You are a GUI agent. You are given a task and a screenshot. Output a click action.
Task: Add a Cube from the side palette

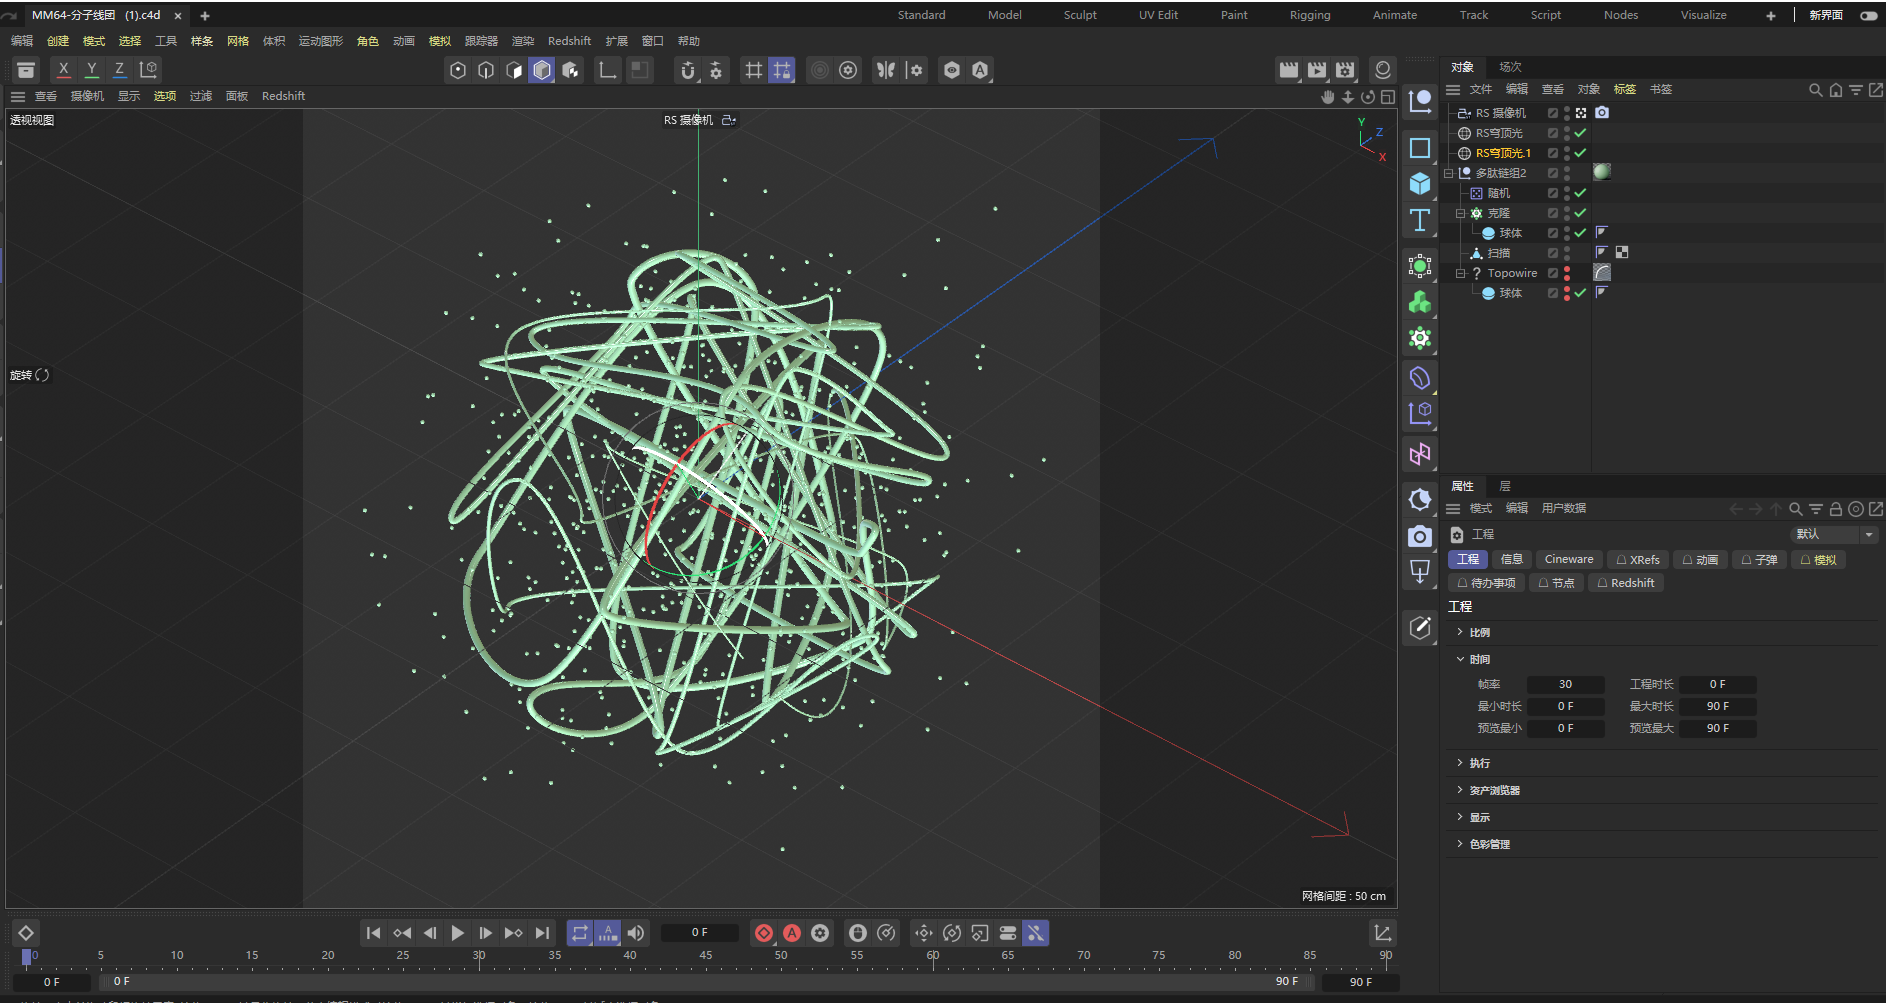pos(1420,184)
